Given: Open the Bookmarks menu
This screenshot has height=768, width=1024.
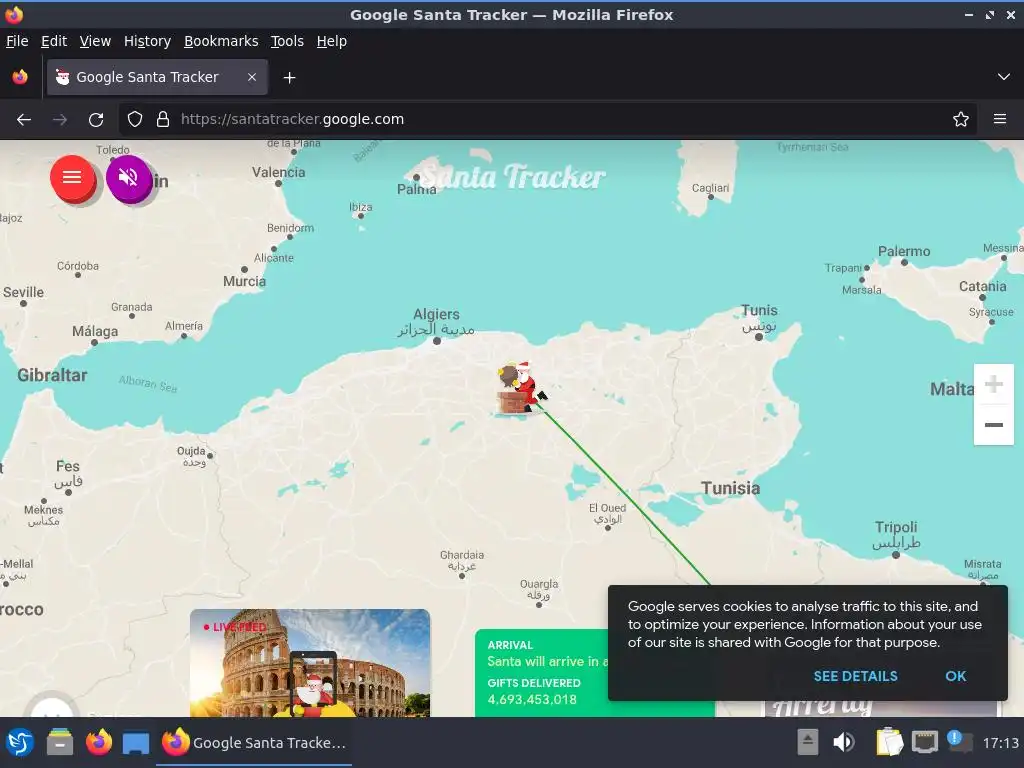Looking at the screenshot, I should click(221, 41).
